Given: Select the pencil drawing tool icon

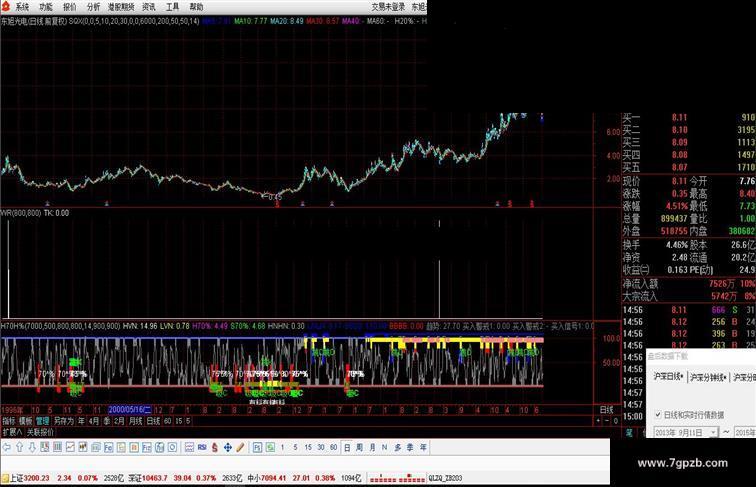Looking at the screenshot, I should coord(240,447).
